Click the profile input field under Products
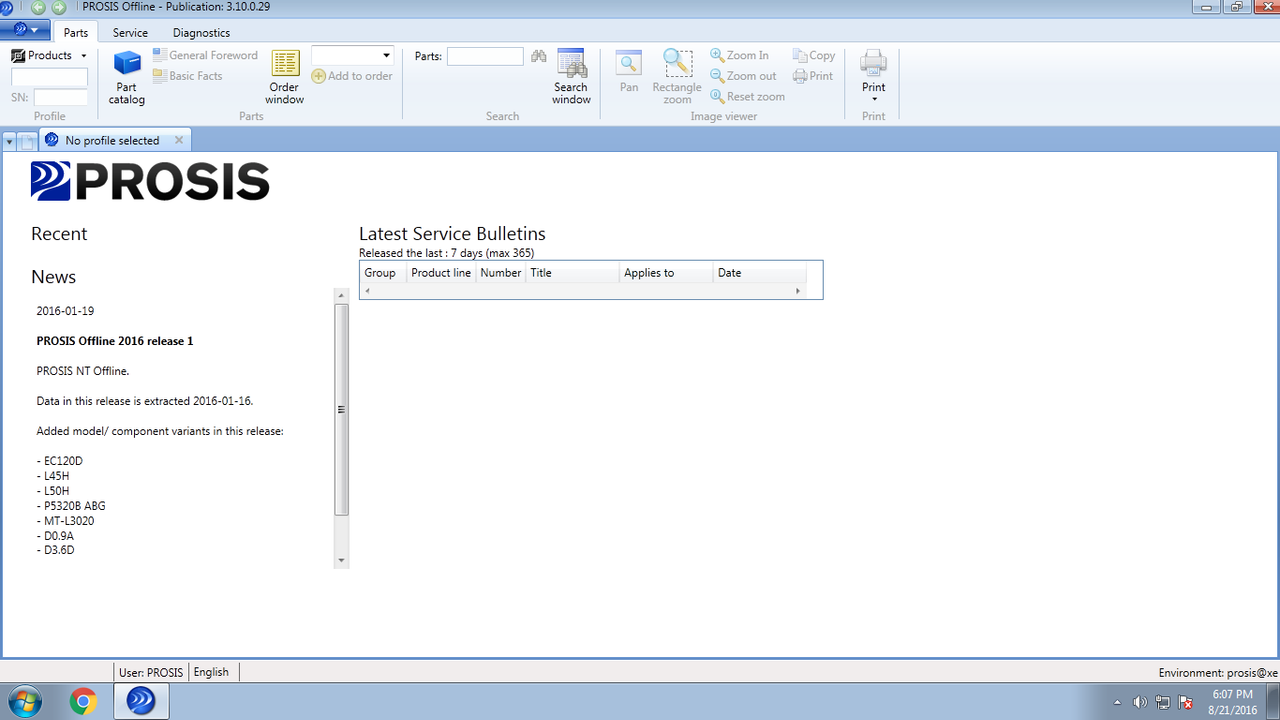 [49, 77]
